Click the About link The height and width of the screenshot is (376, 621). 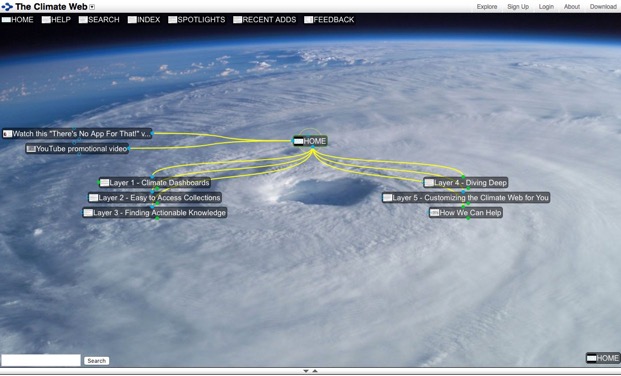coord(572,7)
